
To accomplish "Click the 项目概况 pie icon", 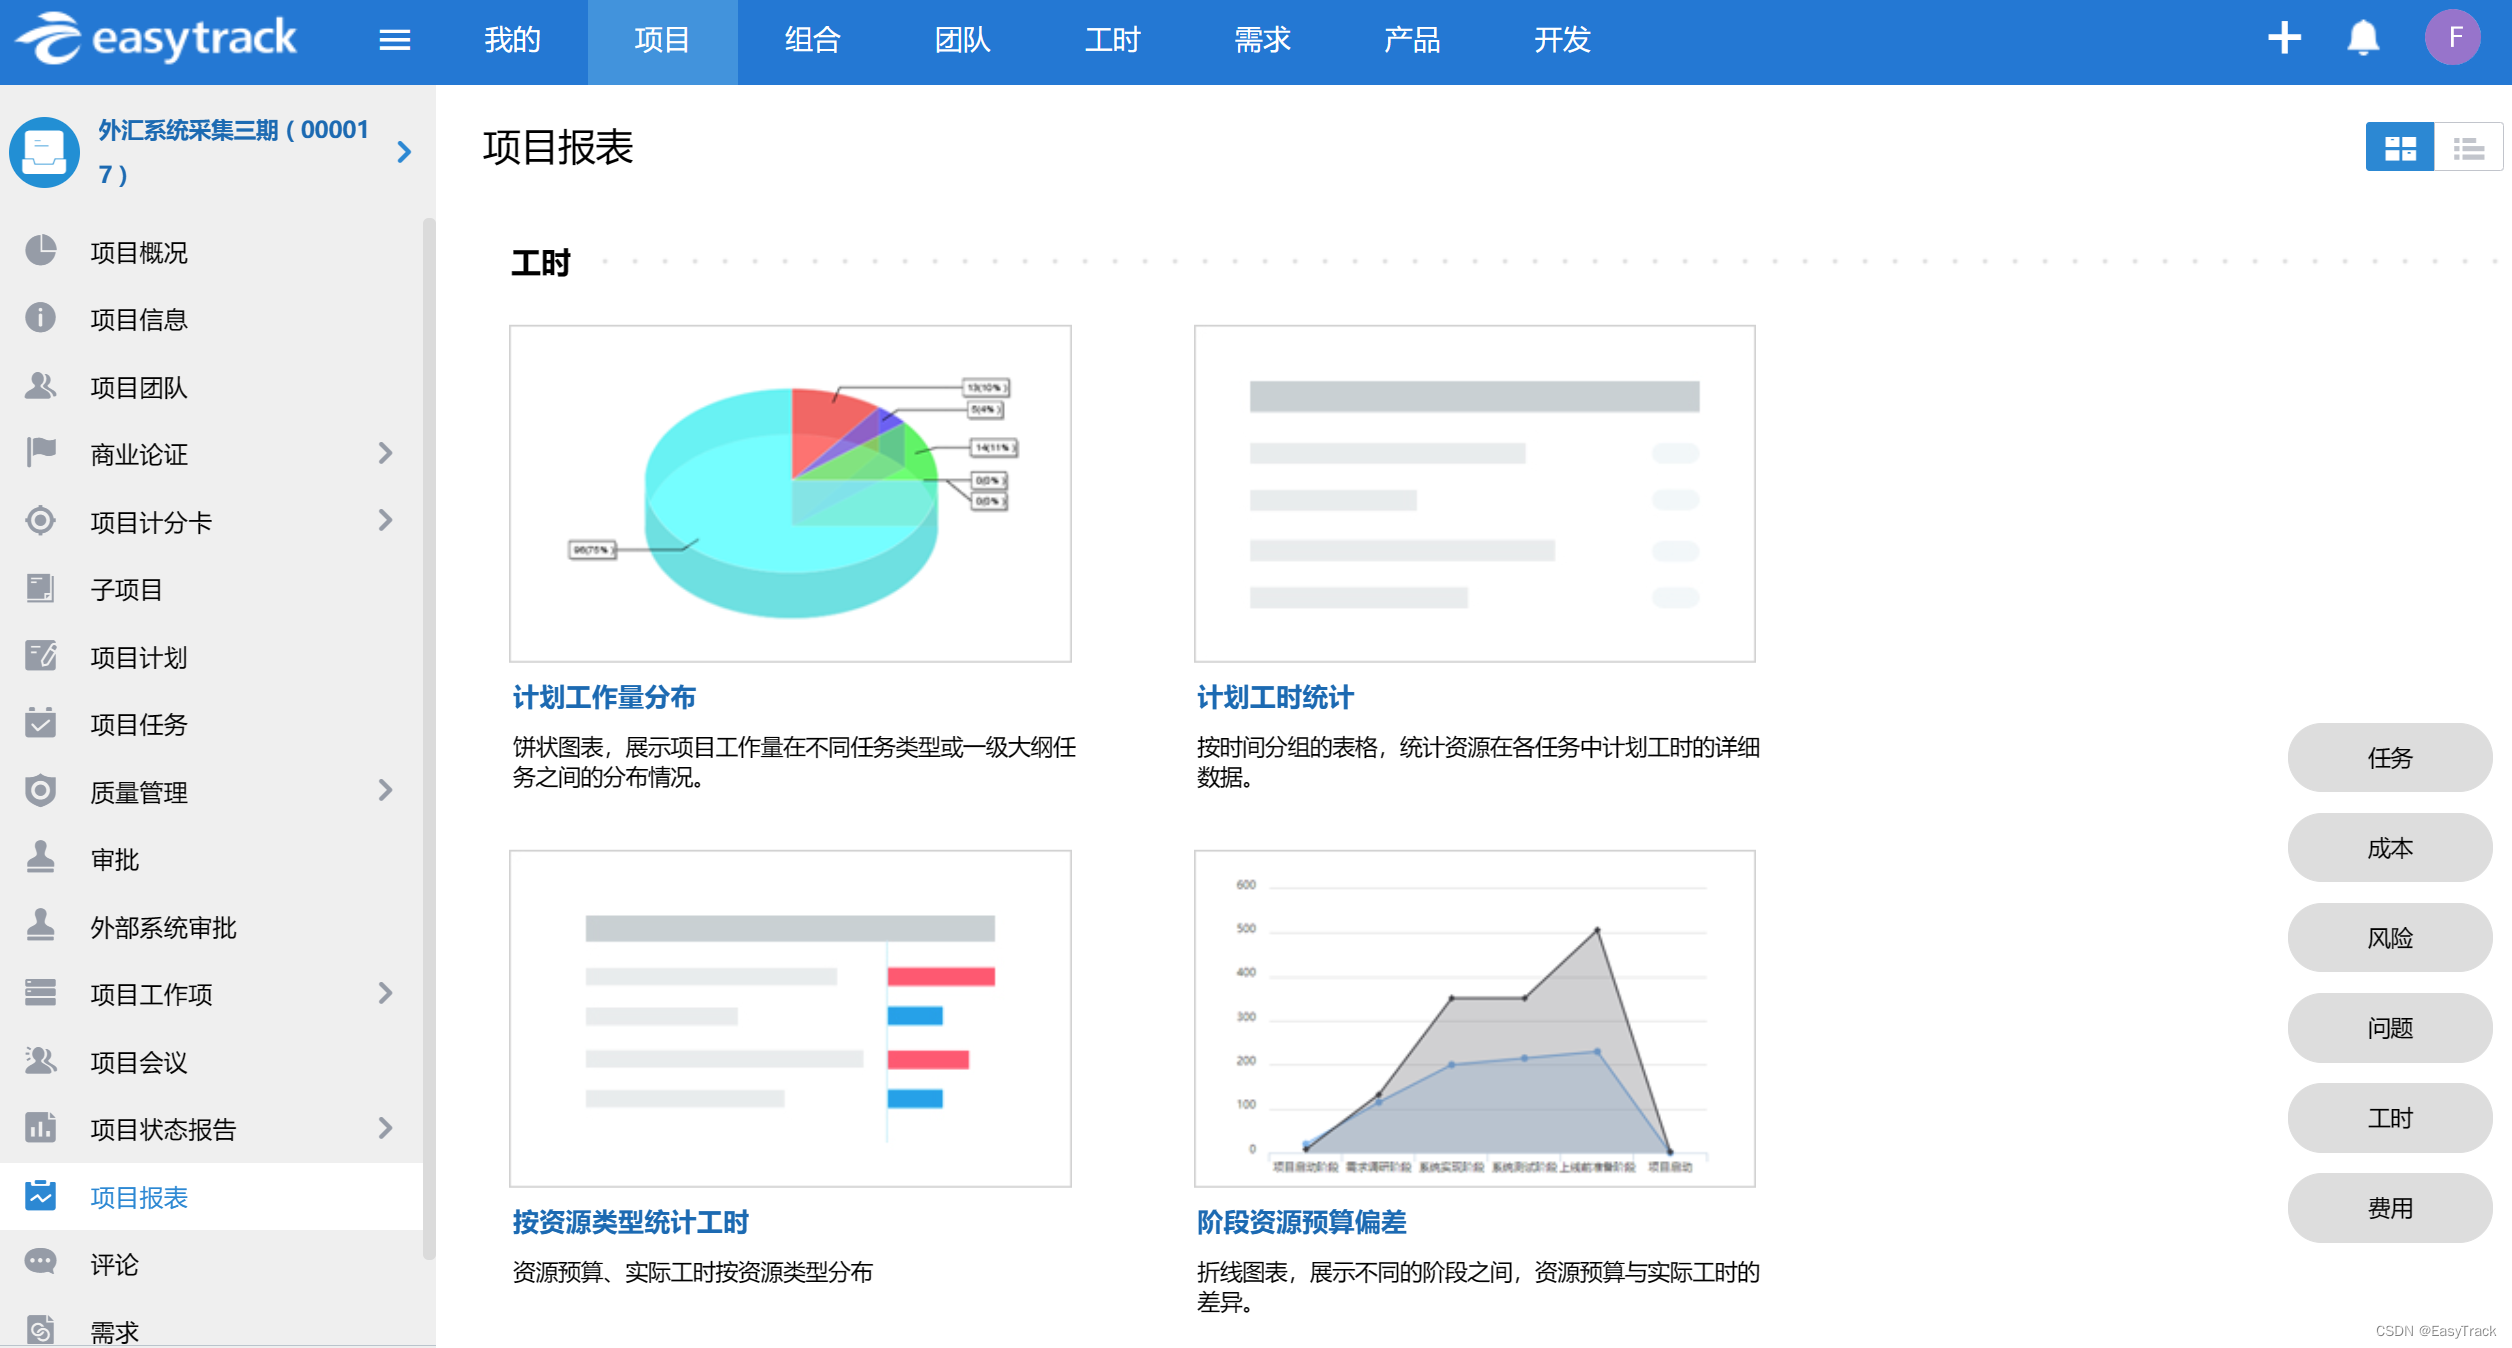I will tap(41, 250).
